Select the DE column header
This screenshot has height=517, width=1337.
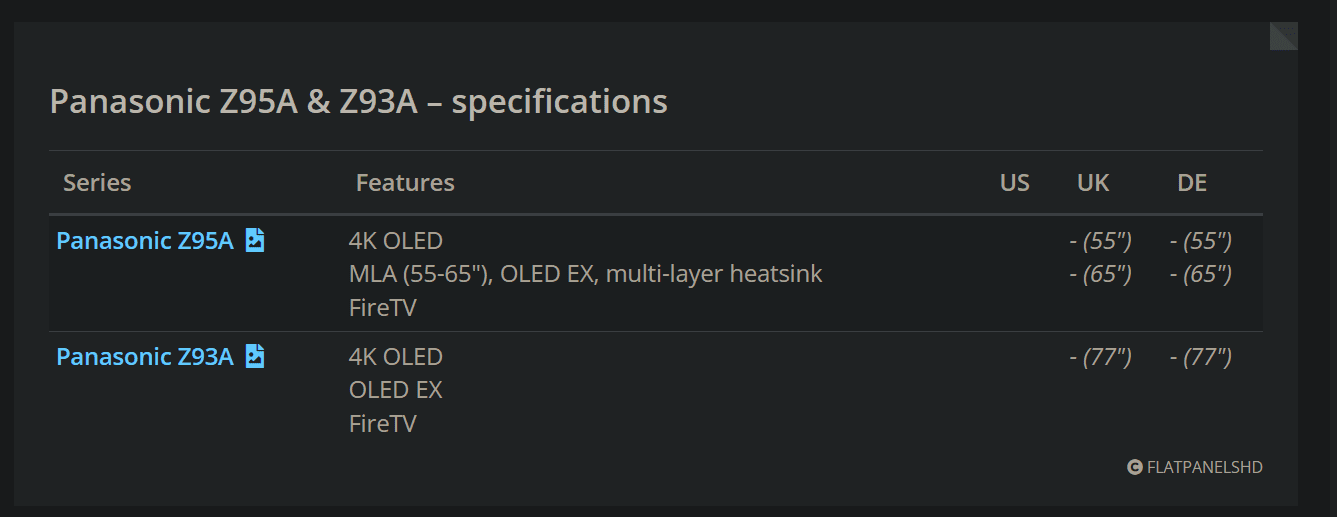click(x=1192, y=183)
